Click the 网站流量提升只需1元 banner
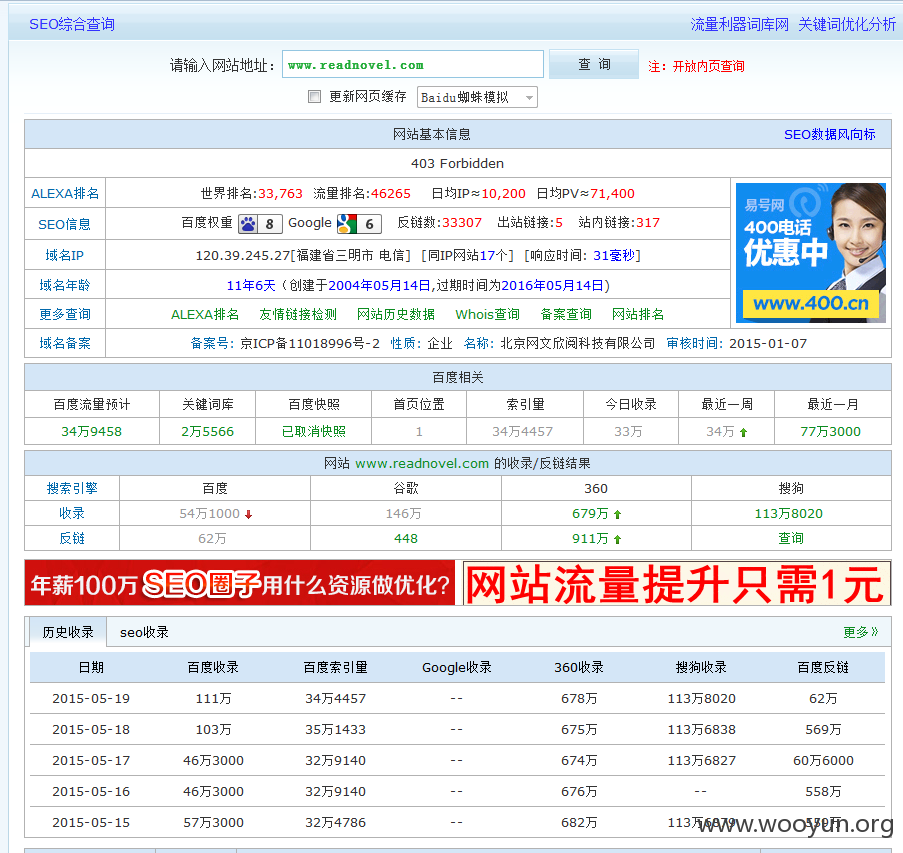 point(677,583)
